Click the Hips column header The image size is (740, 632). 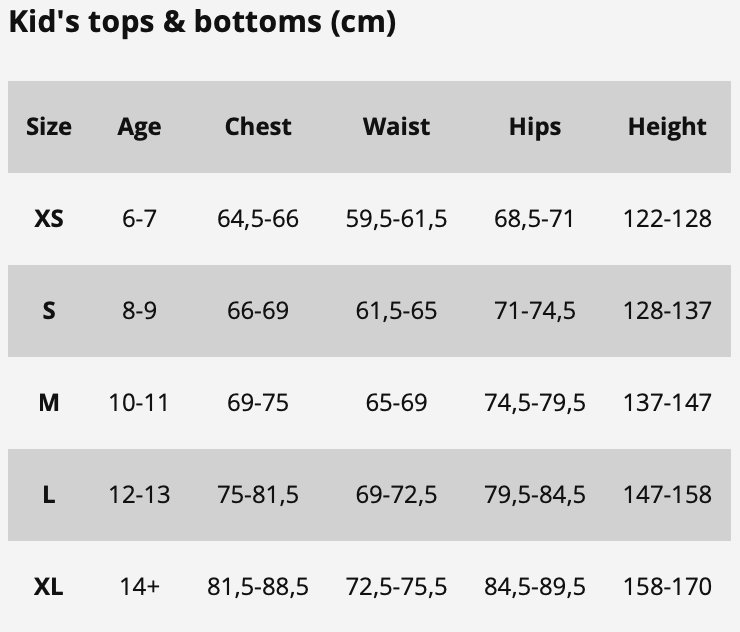535,127
